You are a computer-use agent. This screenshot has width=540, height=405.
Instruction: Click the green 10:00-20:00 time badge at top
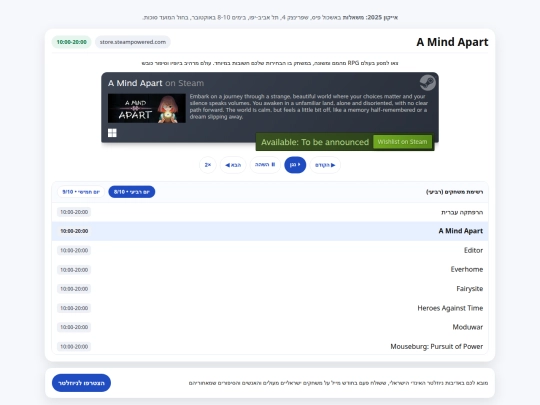pos(72,42)
